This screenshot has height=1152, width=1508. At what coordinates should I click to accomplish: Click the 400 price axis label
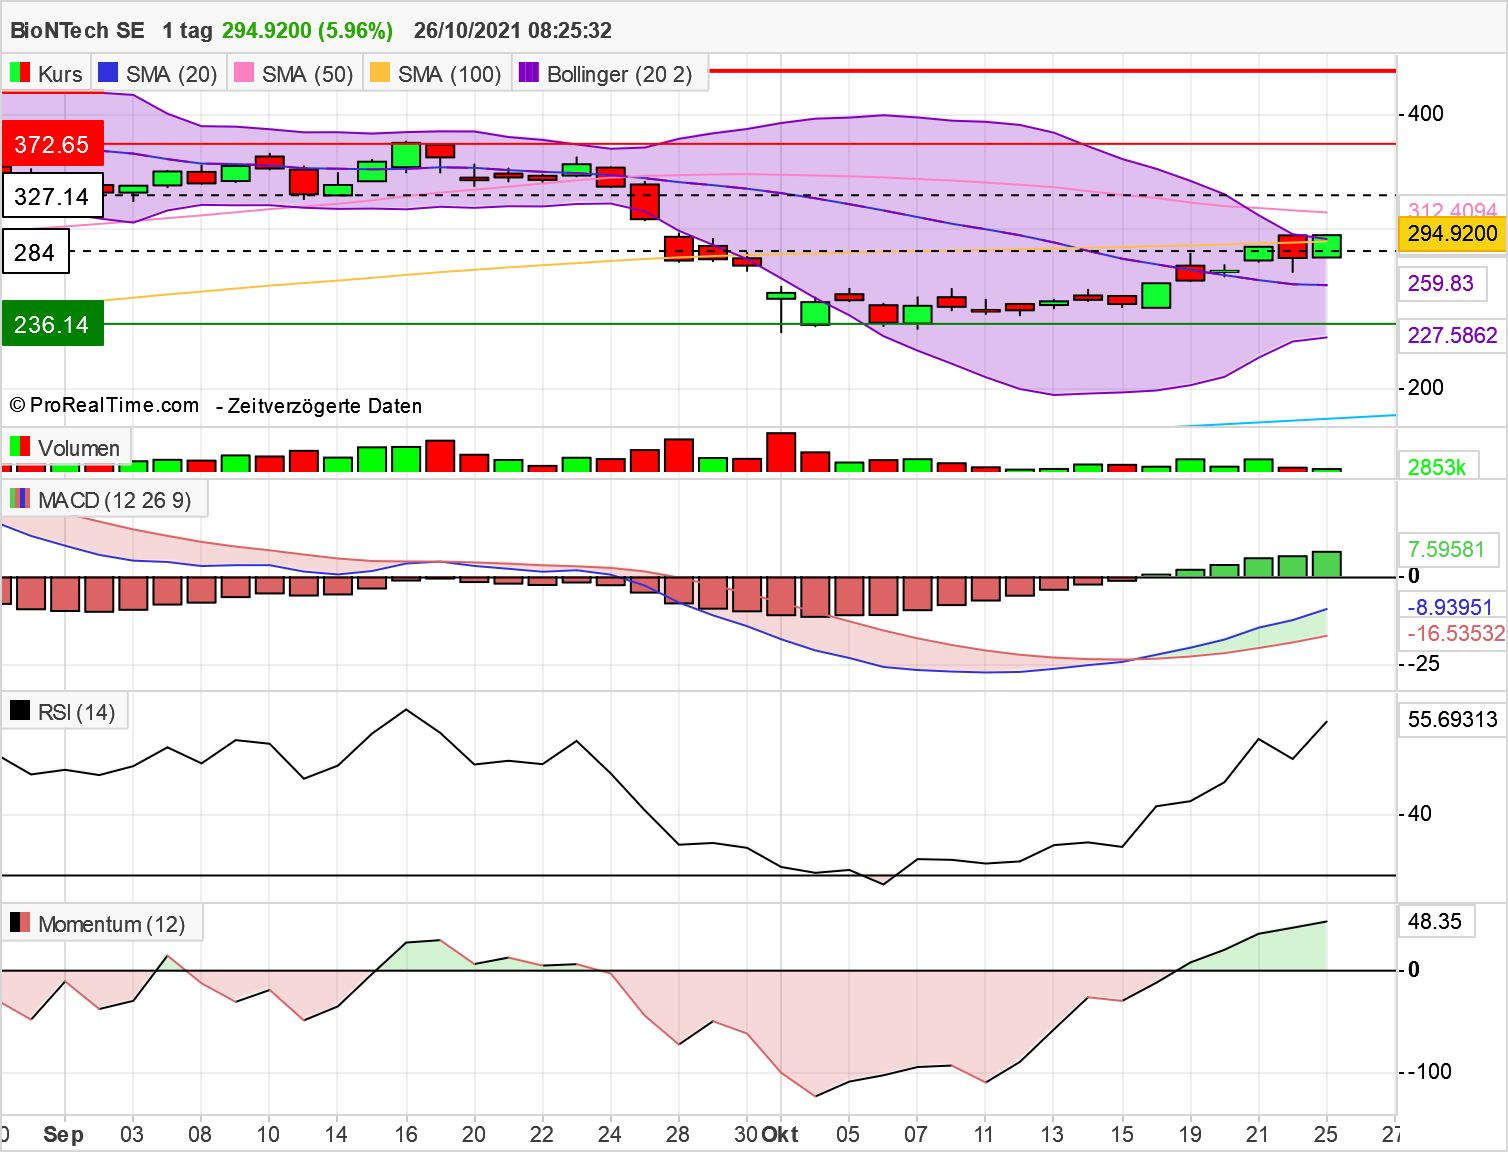(1426, 114)
